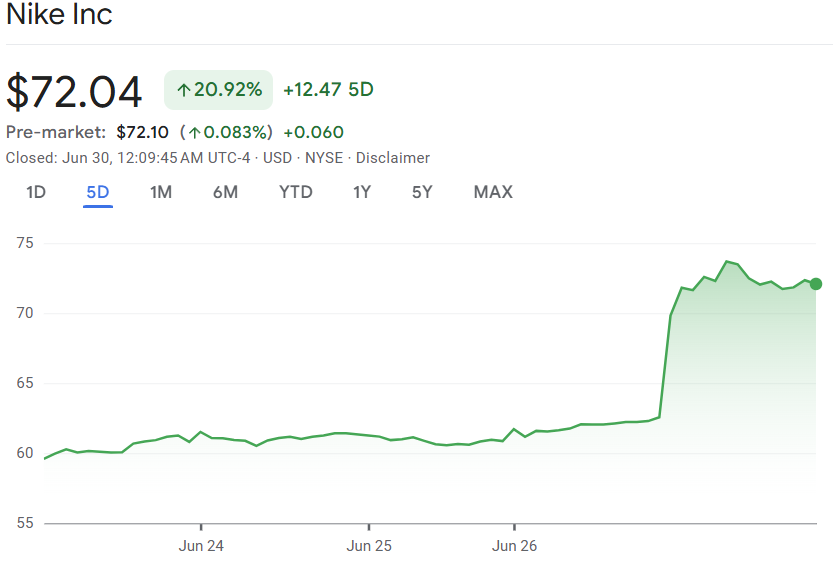Click the active 5D tab

[98, 192]
